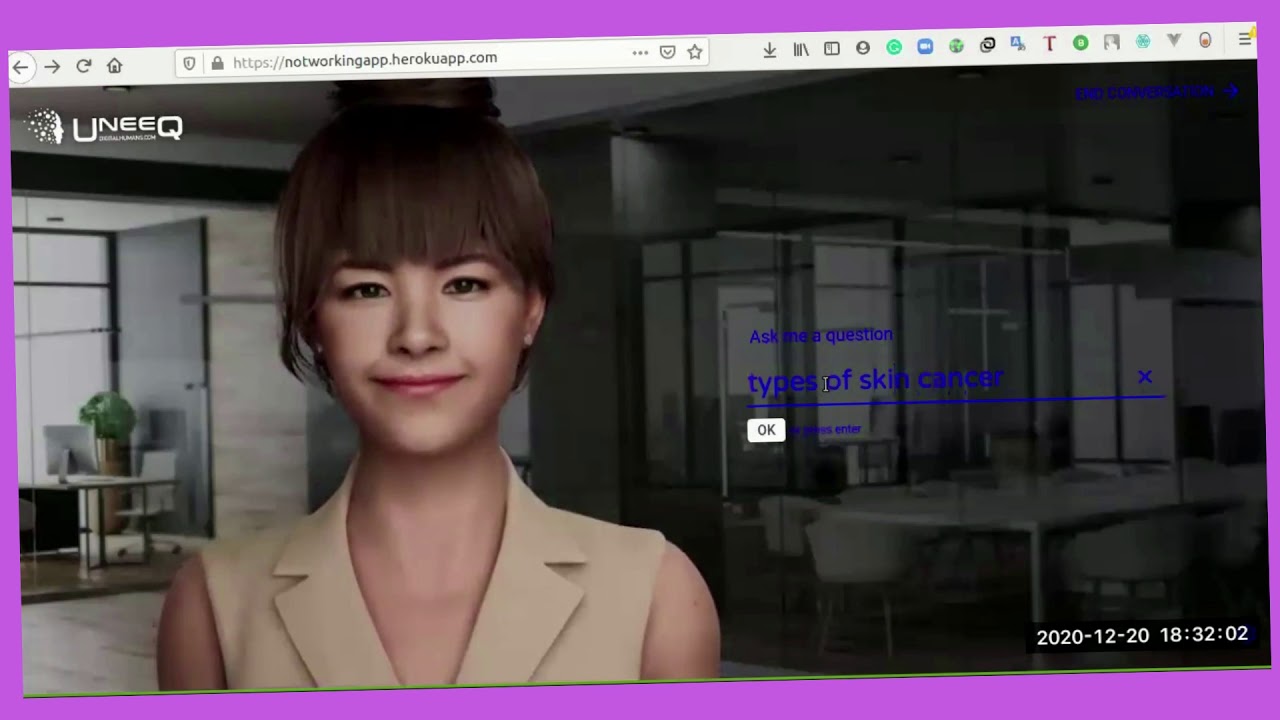The height and width of the screenshot is (720, 1280).
Task: Submit the question with OK button
Action: (766, 430)
